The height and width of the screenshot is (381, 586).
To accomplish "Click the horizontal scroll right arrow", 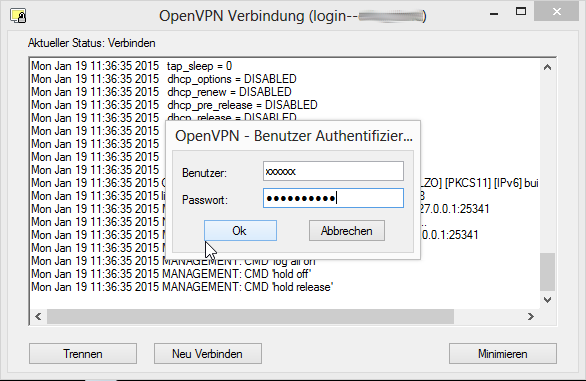I will [x=531, y=317].
